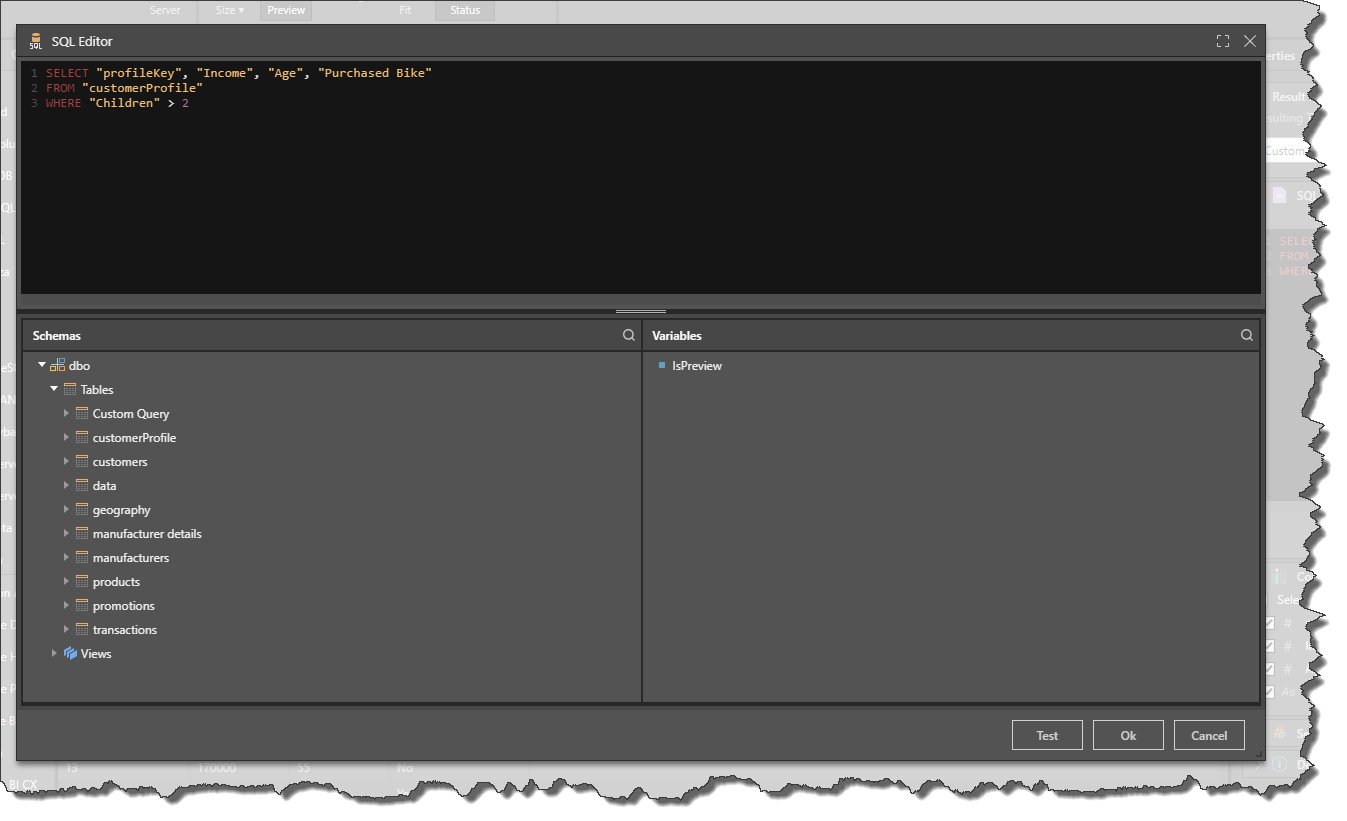Select the Custom Query item

coord(130,414)
